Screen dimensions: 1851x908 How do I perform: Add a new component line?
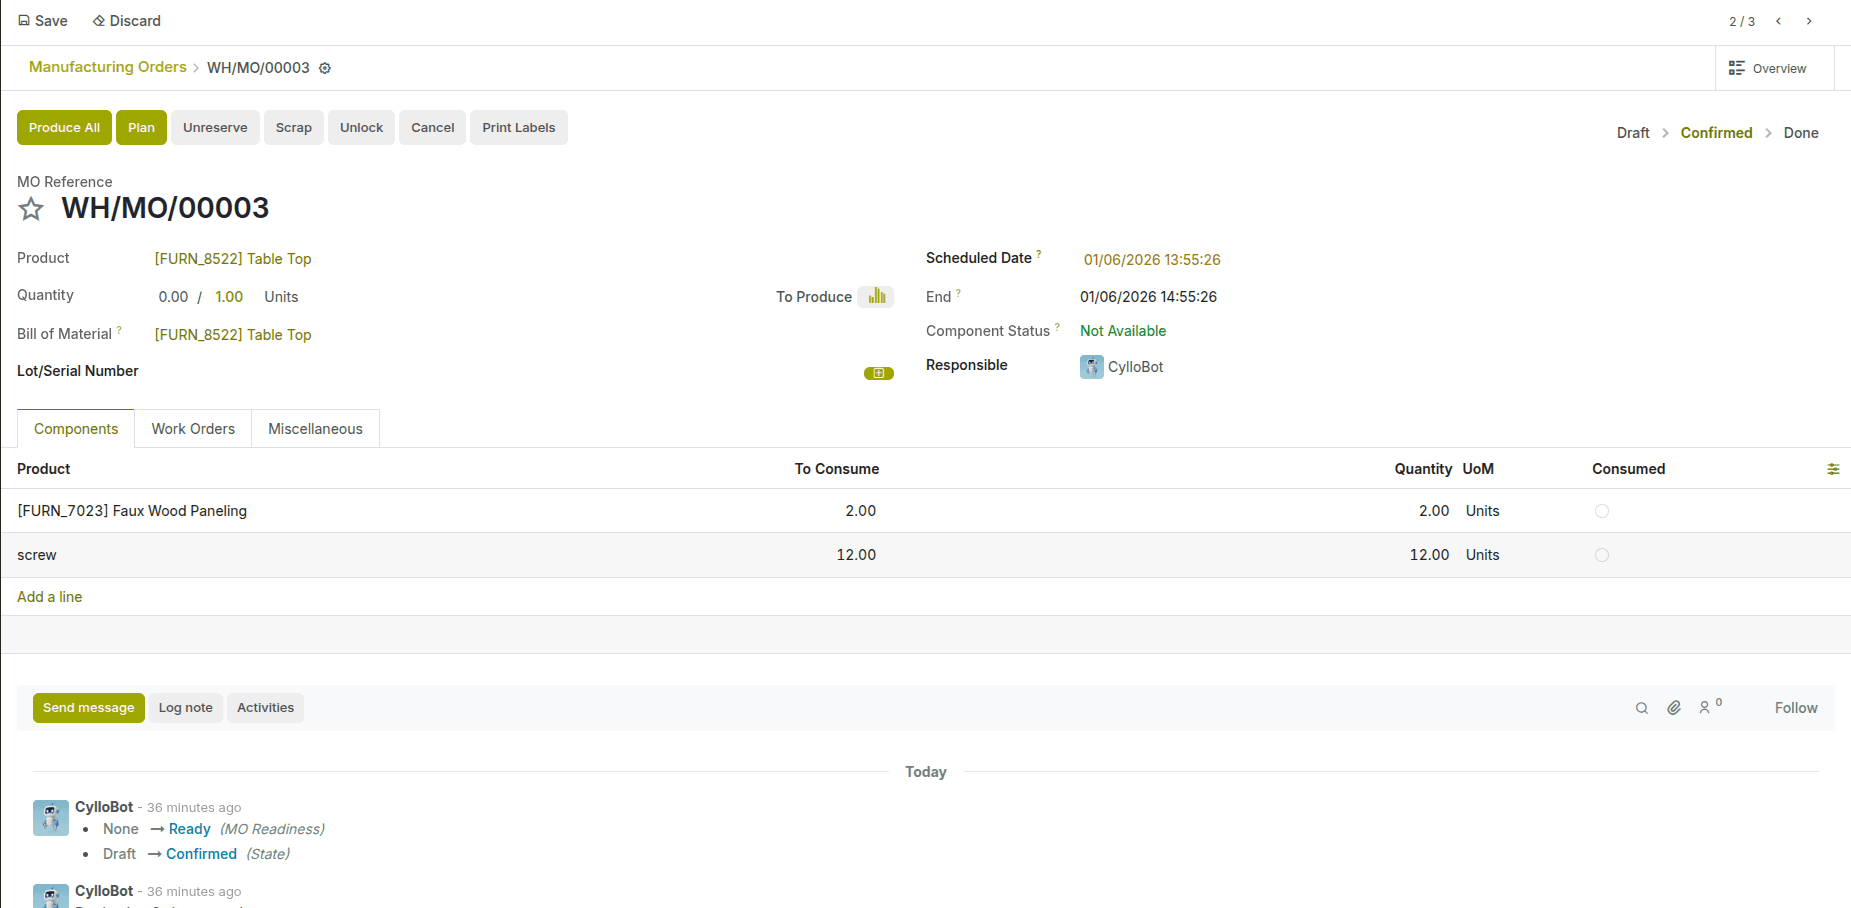[x=49, y=596]
